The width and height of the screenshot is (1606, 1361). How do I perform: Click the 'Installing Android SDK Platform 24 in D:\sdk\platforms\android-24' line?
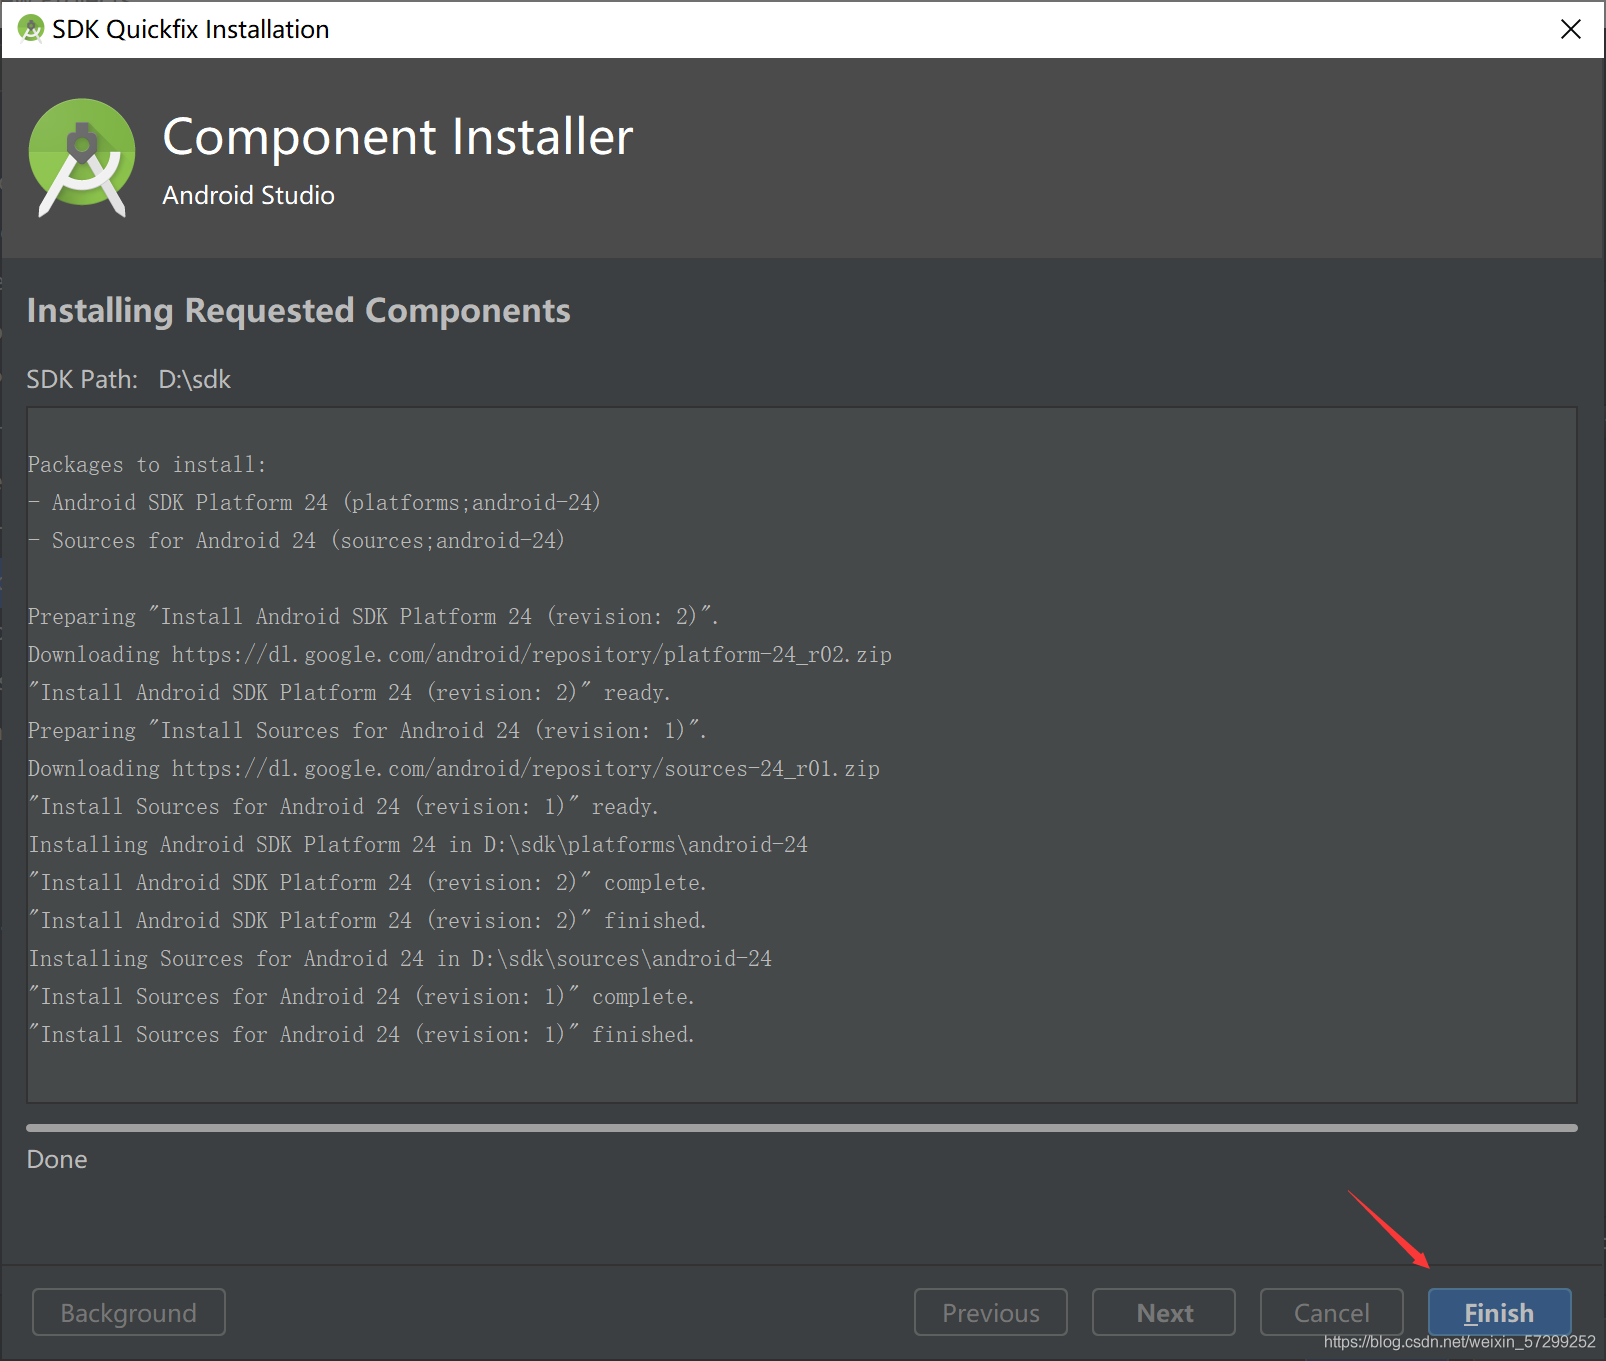(x=418, y=845)
